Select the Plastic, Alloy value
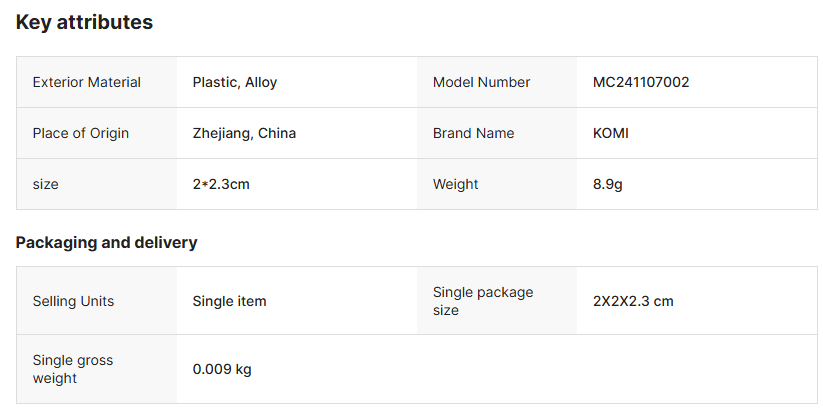The height and width of the screenshot is (416, 823). [x=235, y=82]
